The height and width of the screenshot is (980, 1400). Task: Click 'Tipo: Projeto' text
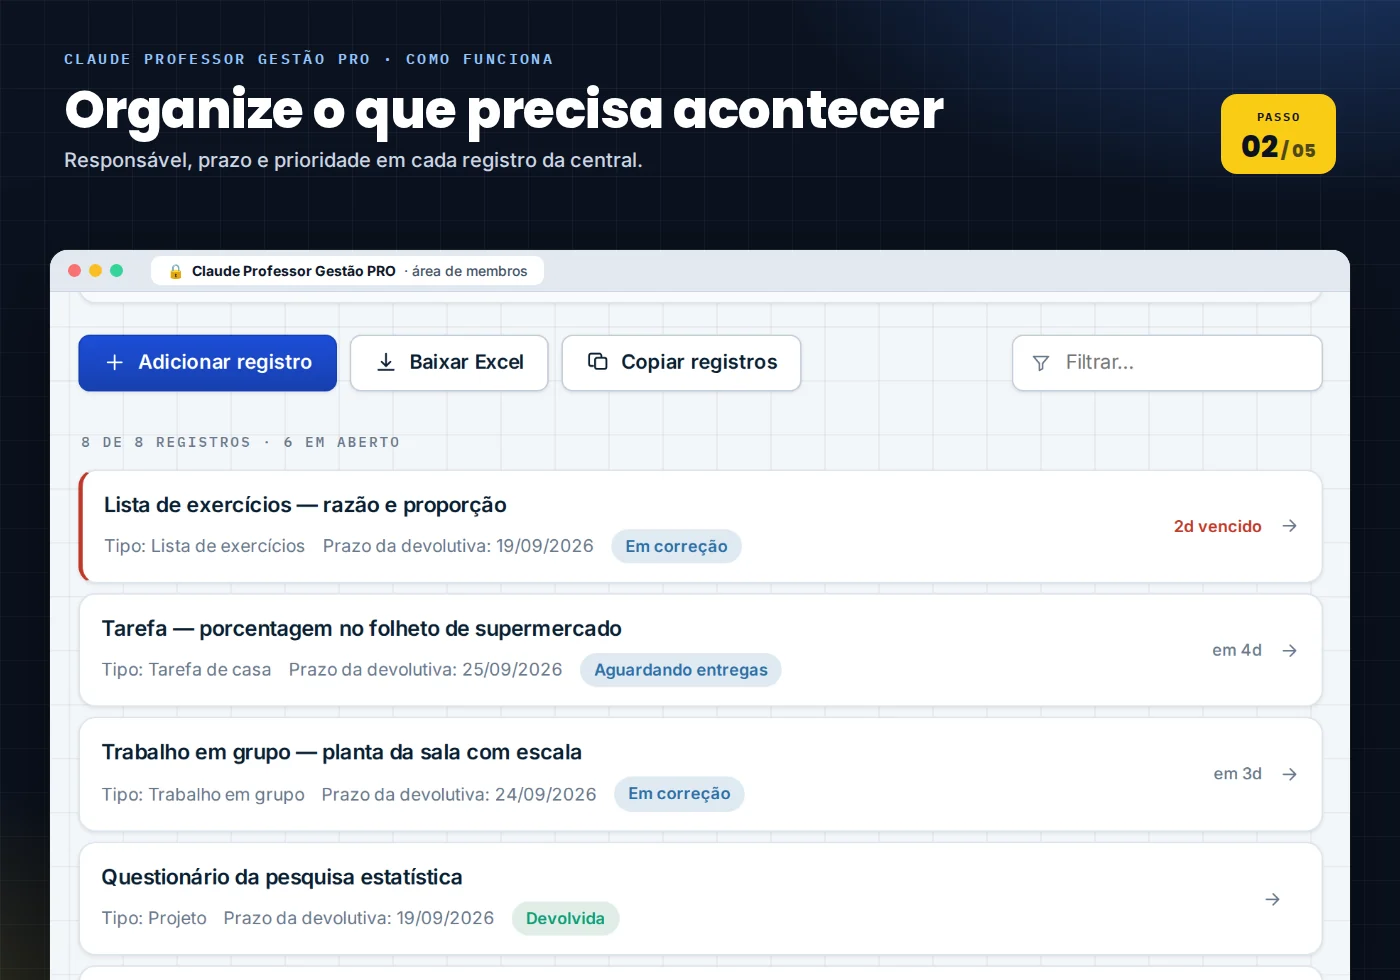[x=154, y=918]
